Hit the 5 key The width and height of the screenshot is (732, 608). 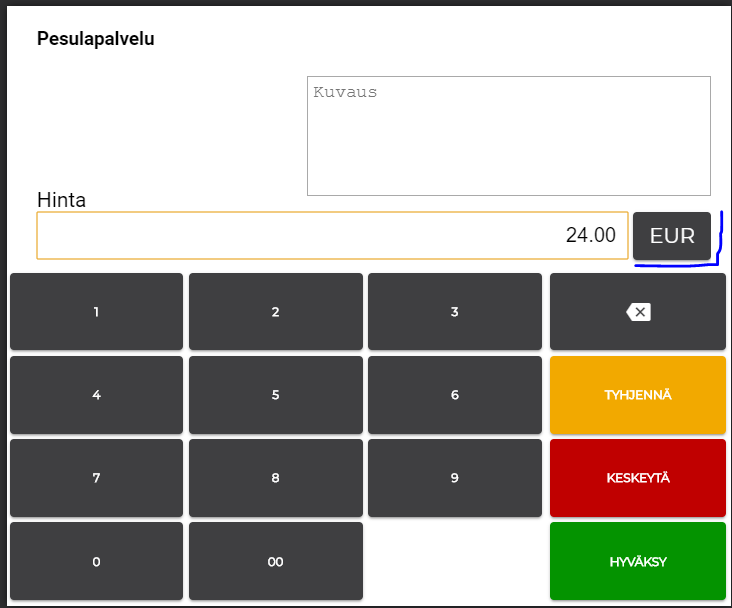(x=275, y=395)
